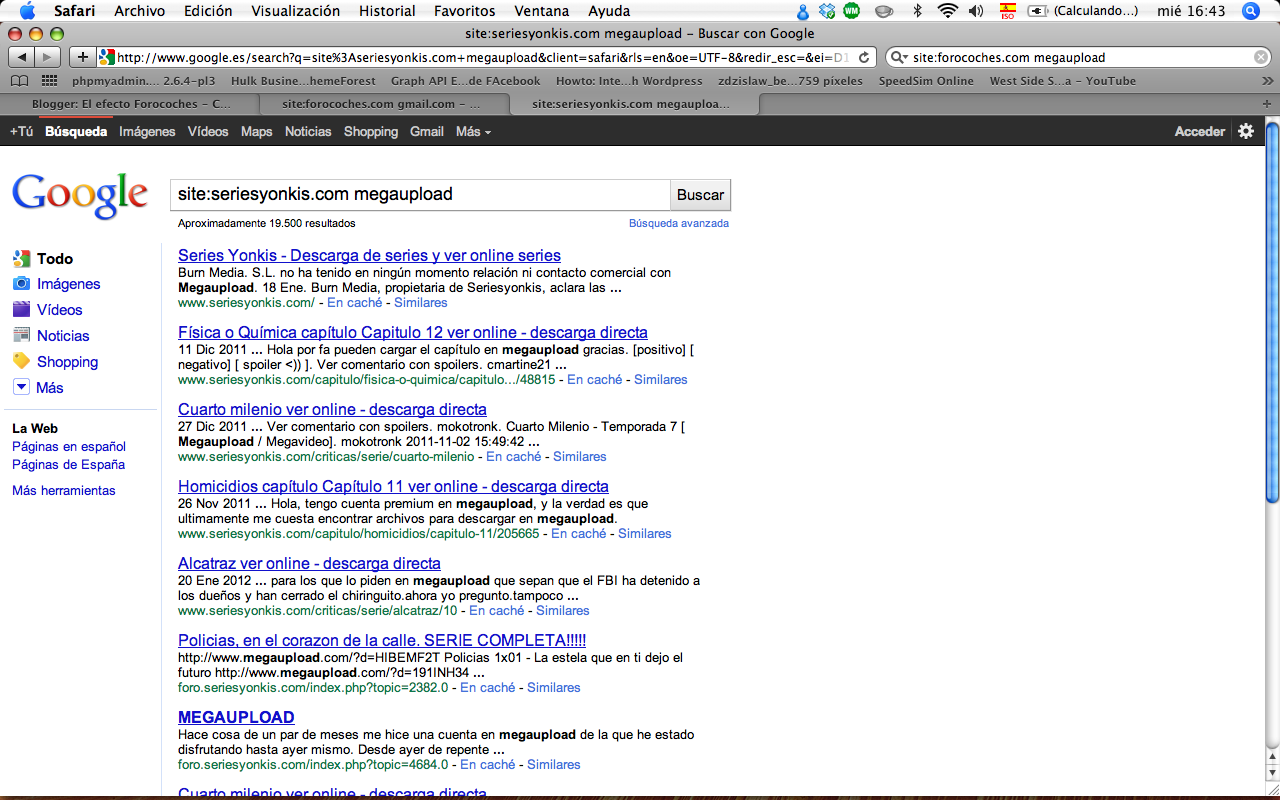Select the Shopping tag icon in sidebar
Viewport: 1280px width, 800px height.
pos(21,362)
